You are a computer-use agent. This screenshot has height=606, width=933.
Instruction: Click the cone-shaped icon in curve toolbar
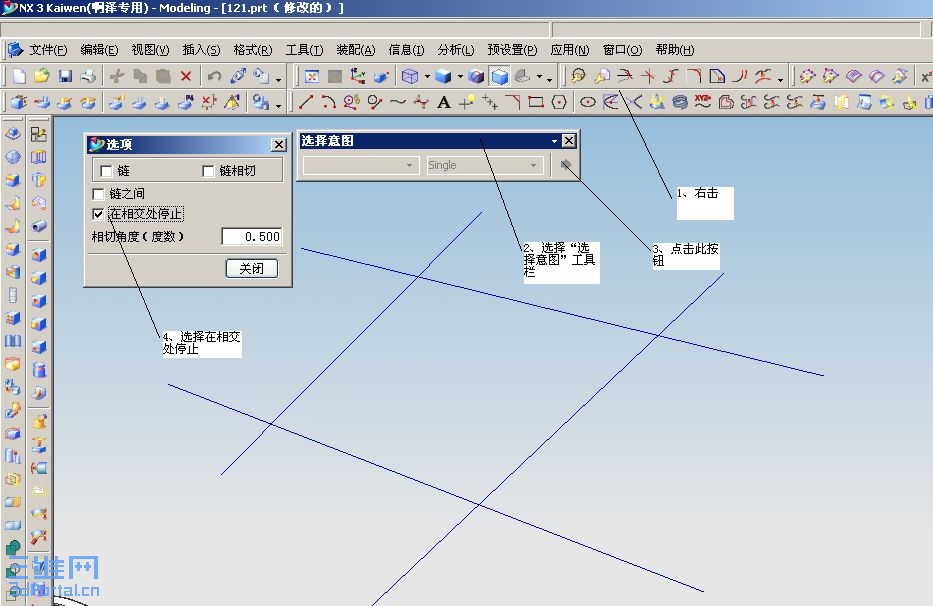click(656, 102)
